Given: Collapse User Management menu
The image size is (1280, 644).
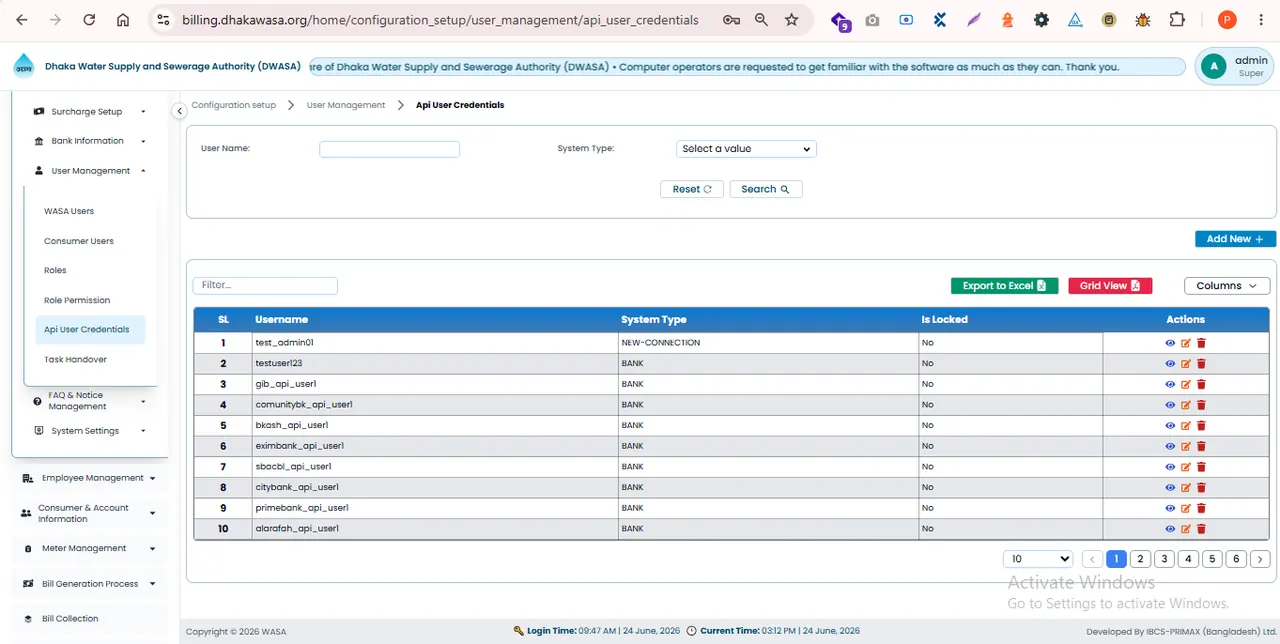Looking at the screenshot, I should (x=90, y=171).
